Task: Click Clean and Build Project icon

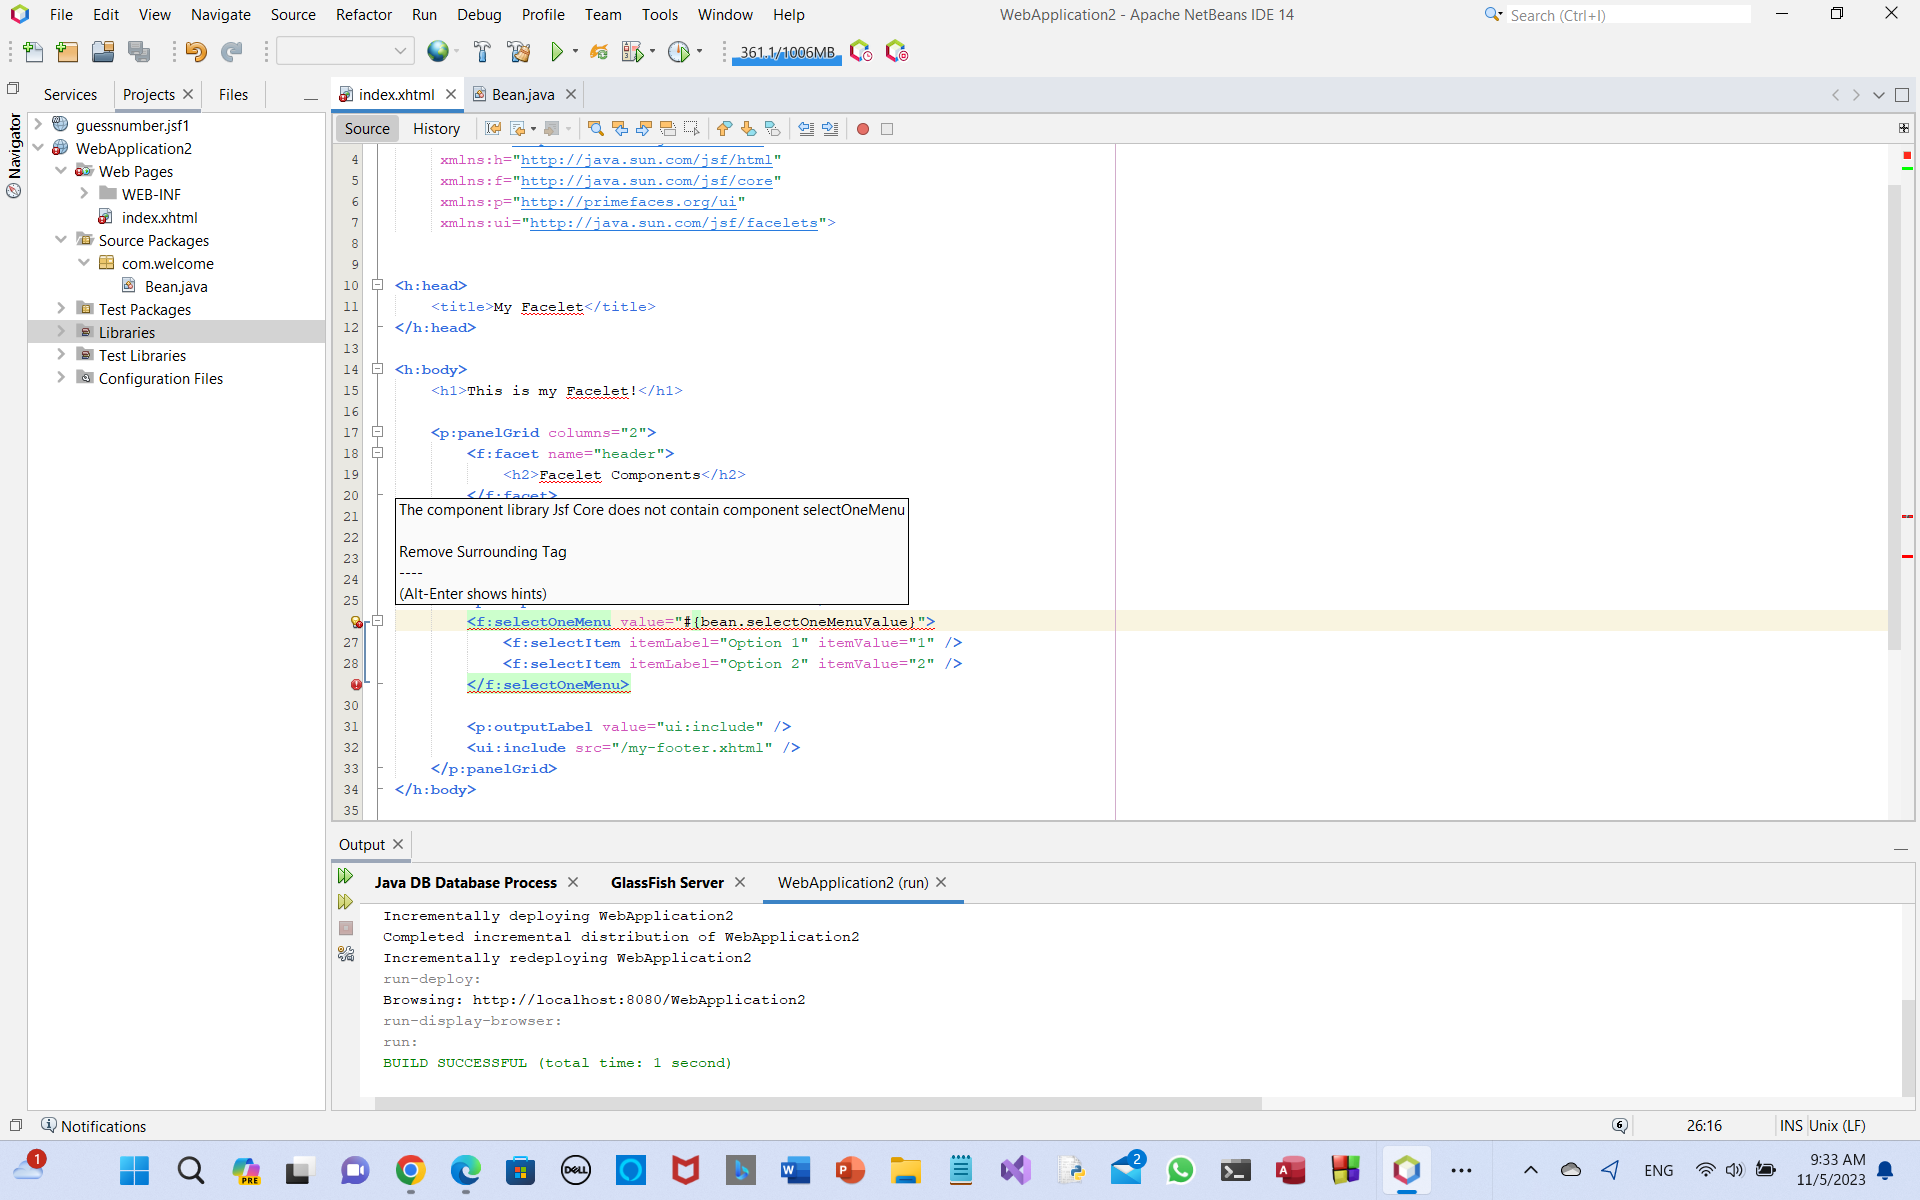Action: coord(519,52)
